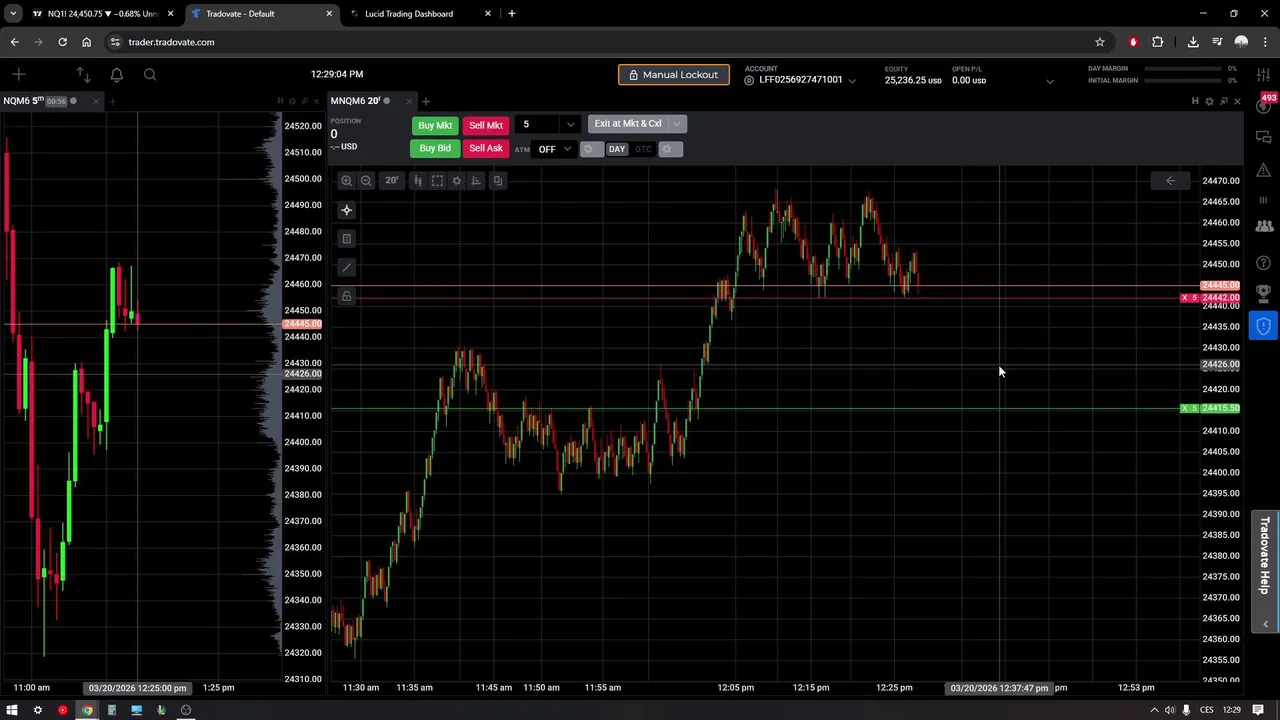Open the mixer settings icon top right

pos(1264,75)
